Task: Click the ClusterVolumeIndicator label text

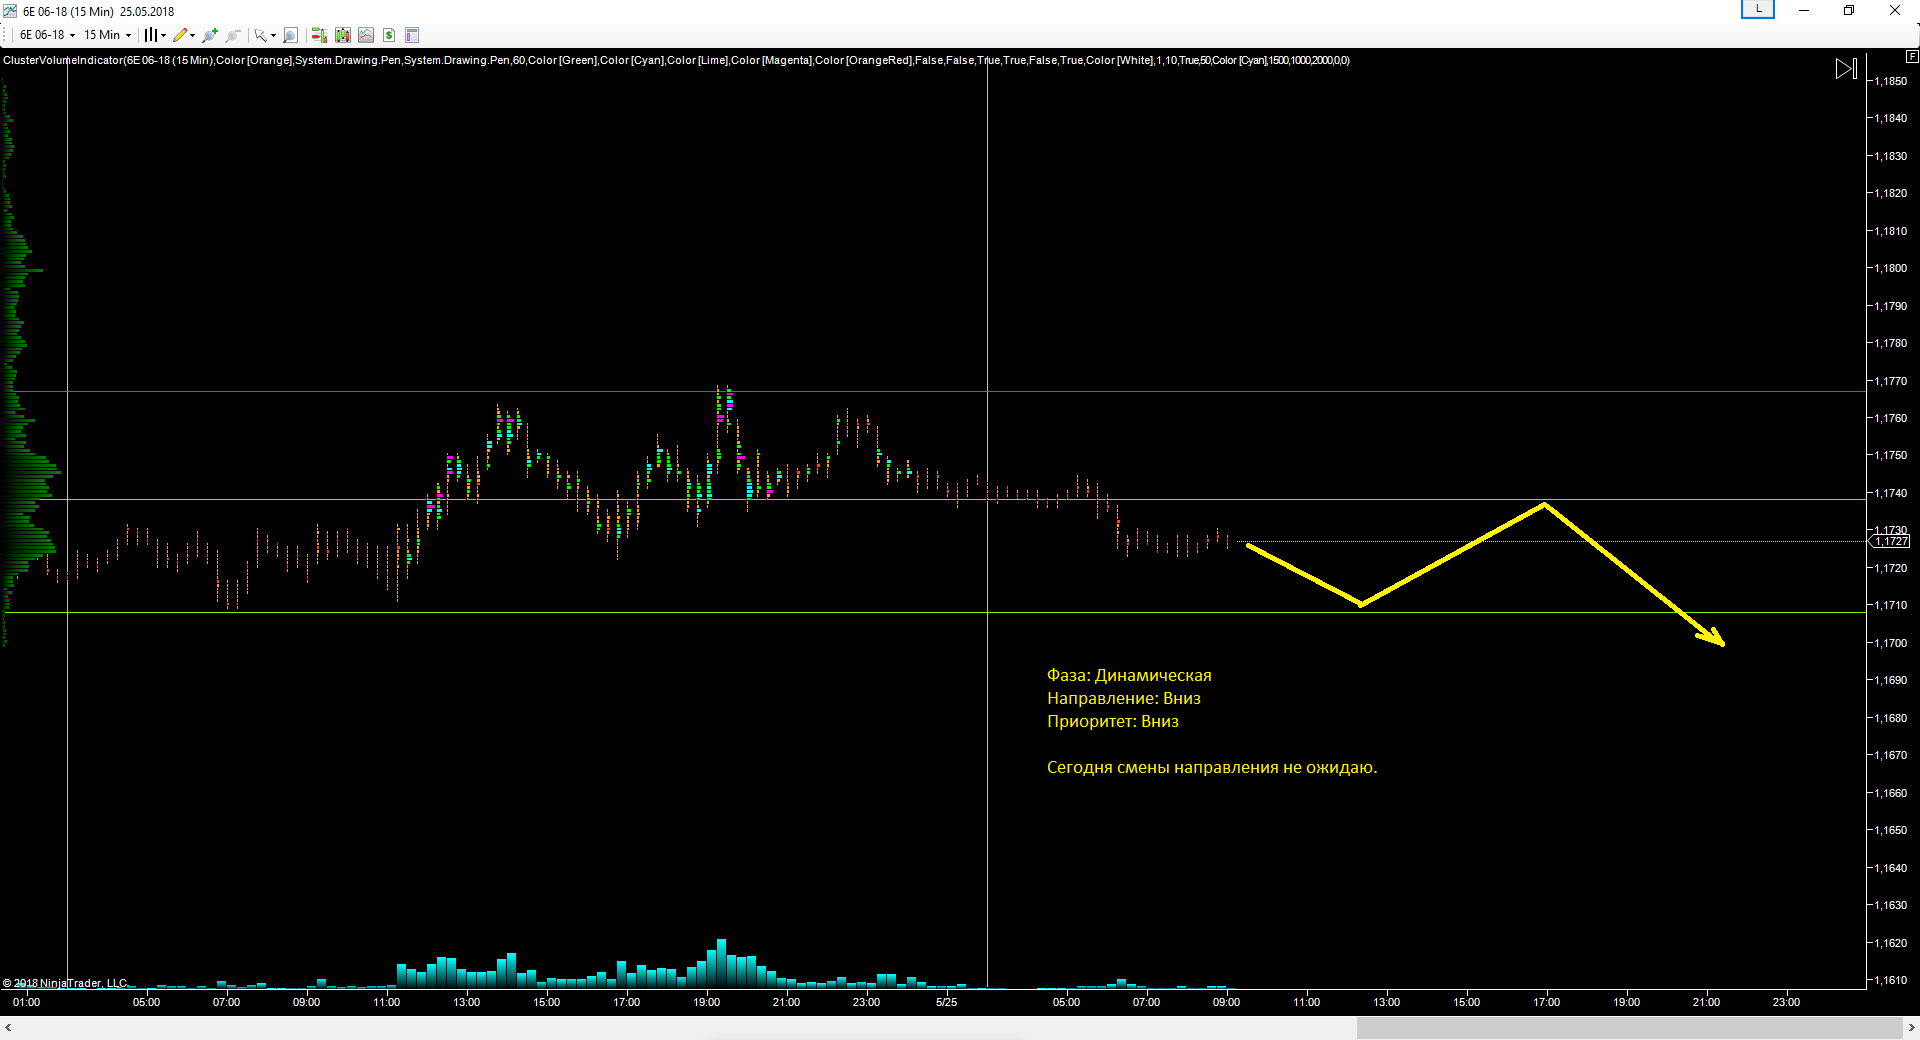Action: pos(676,60)
